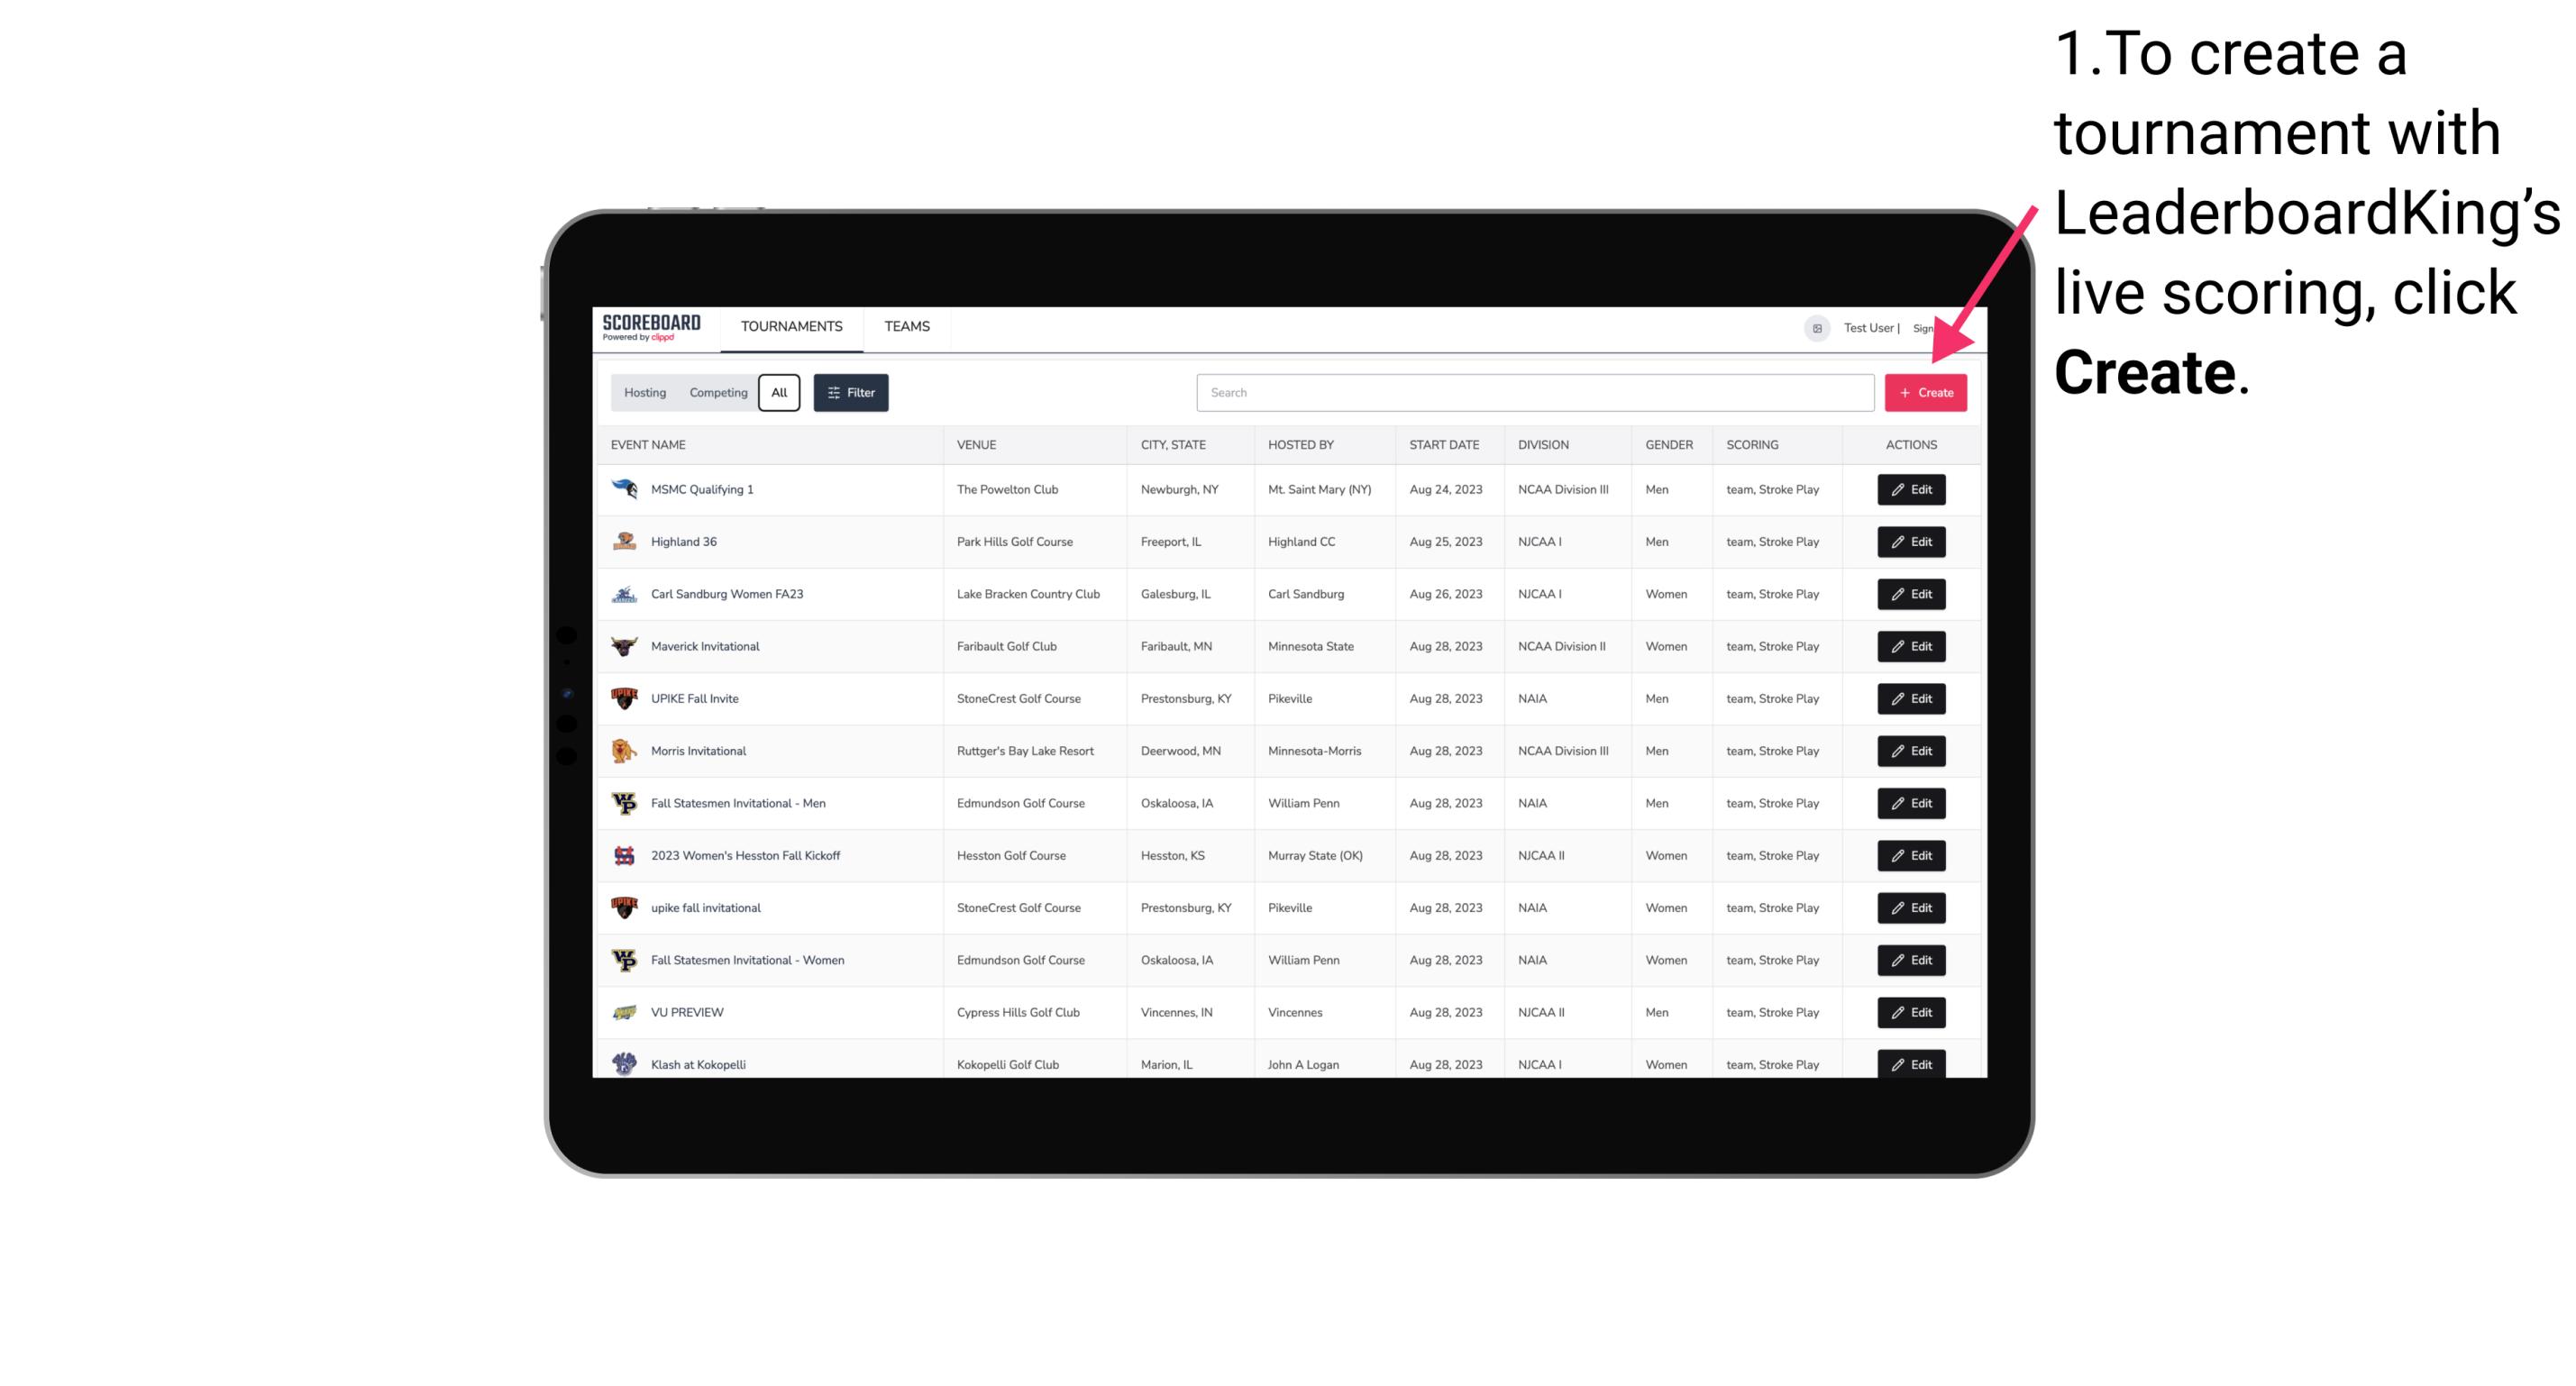Expand the TOURNAMENTS navigation tab

(790, 326)
